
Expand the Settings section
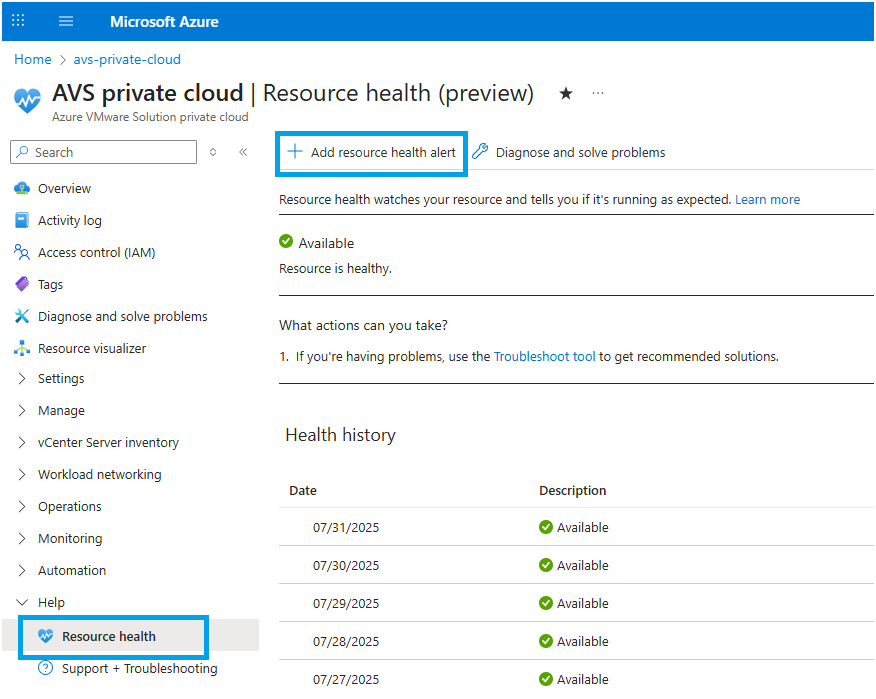[x=22, y=378]
